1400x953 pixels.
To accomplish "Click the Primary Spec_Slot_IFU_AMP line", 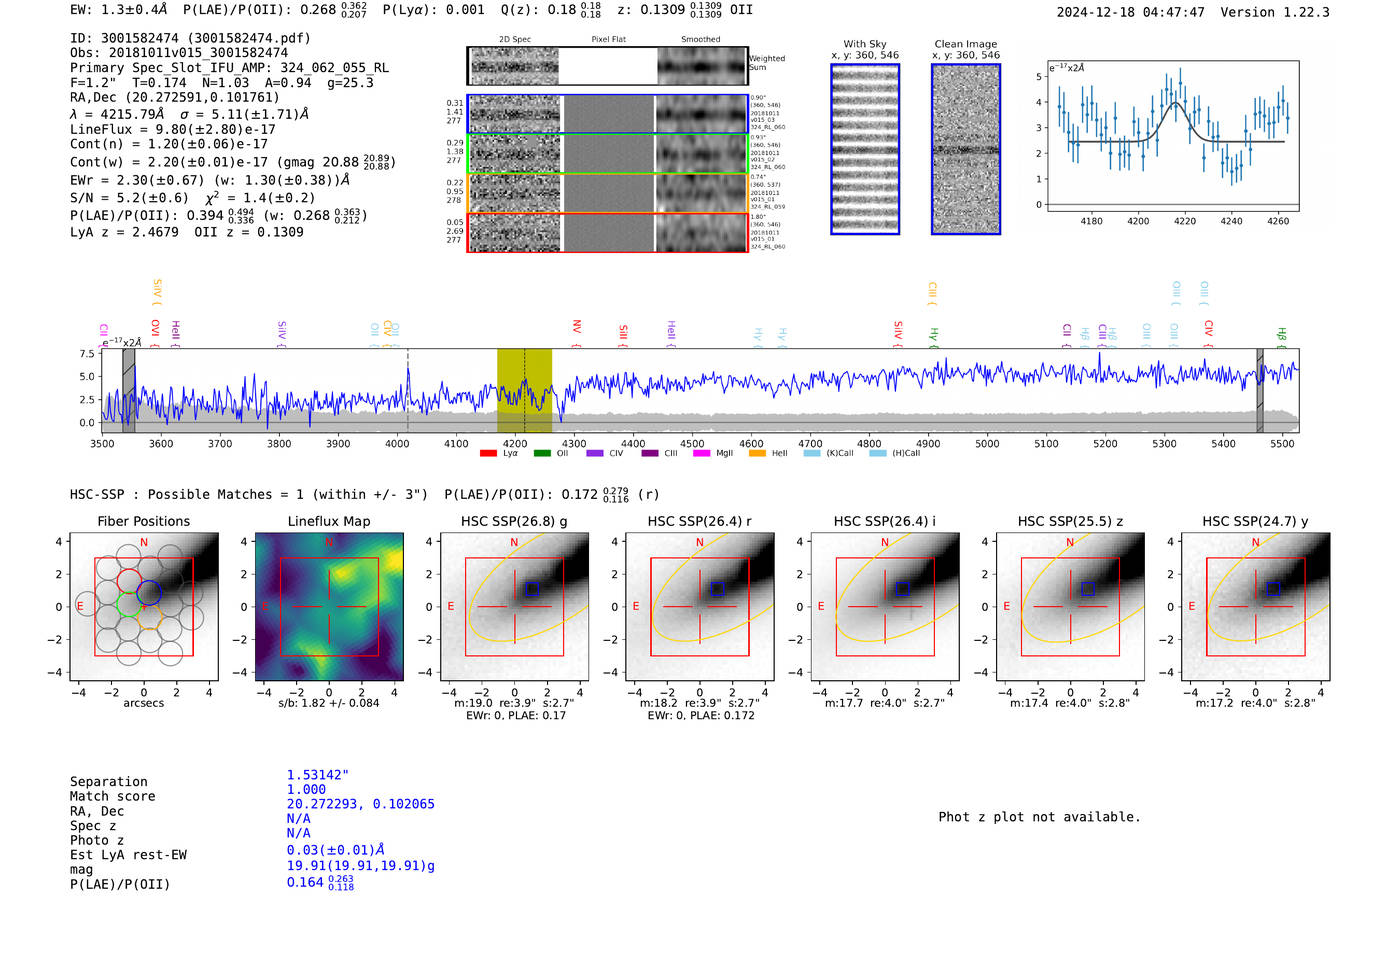I will pyautogui.click(x=229, y=68).
